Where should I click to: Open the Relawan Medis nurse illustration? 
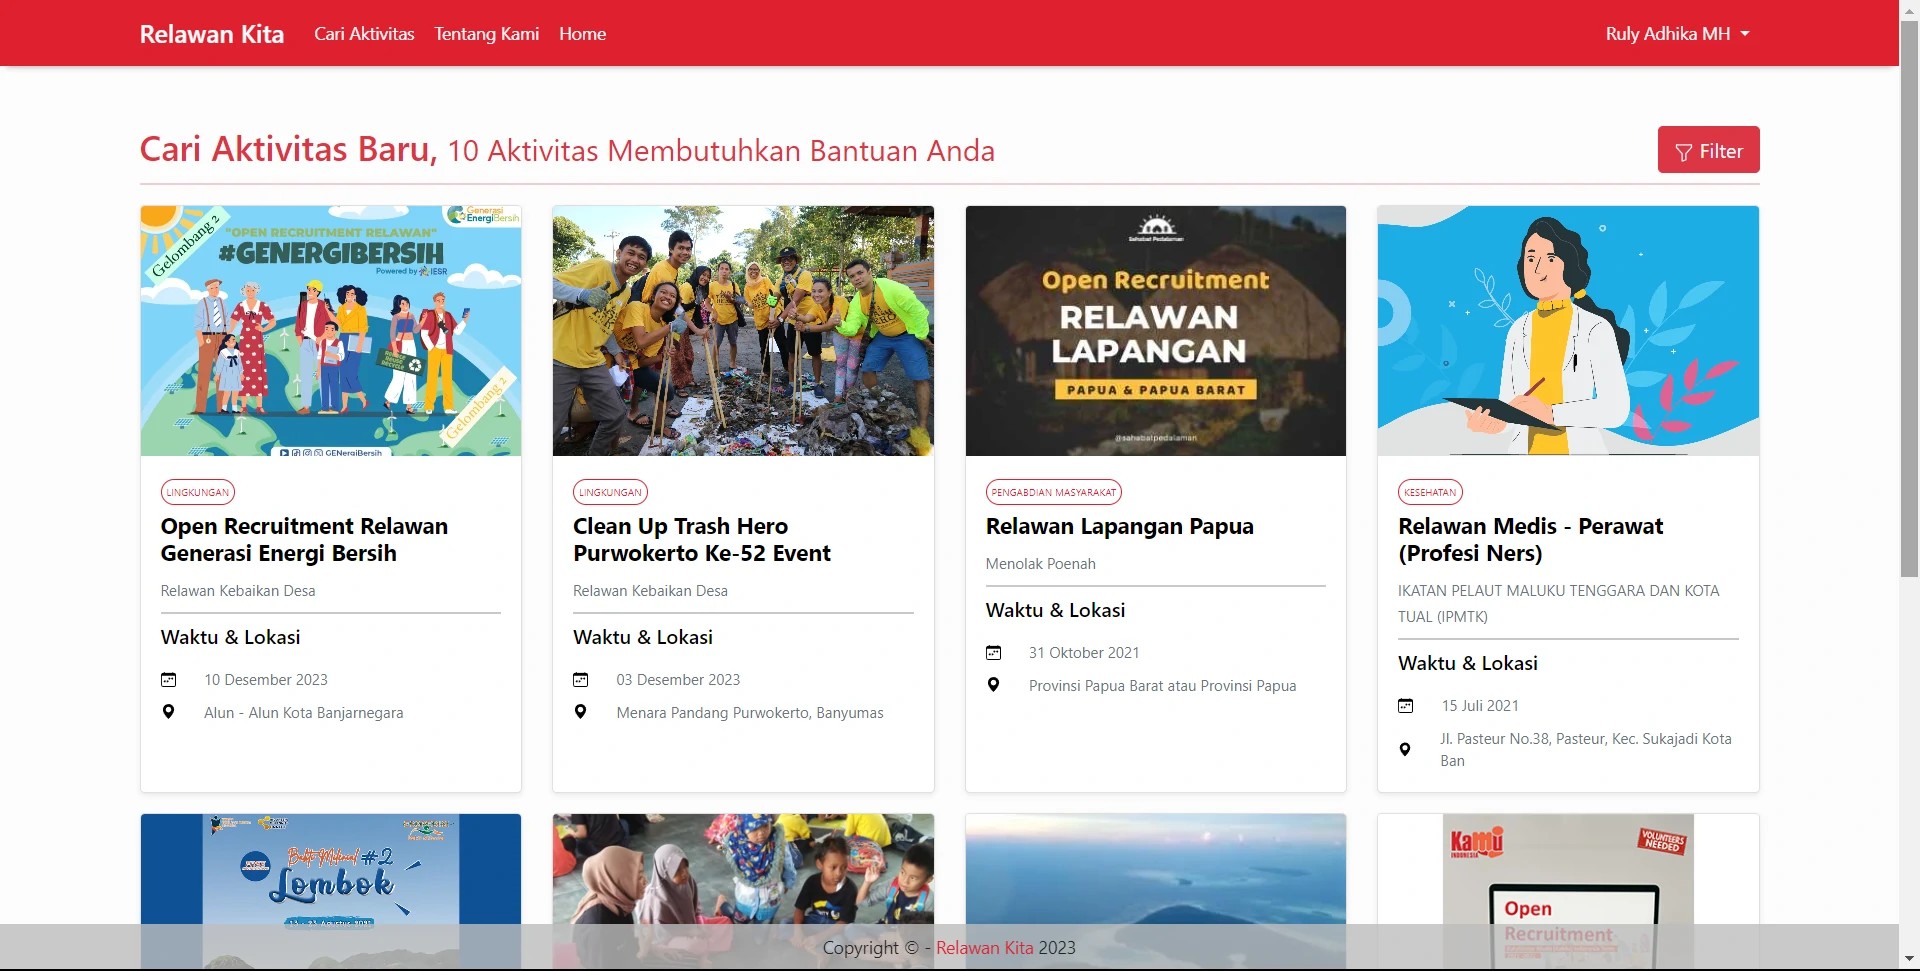1568,331
